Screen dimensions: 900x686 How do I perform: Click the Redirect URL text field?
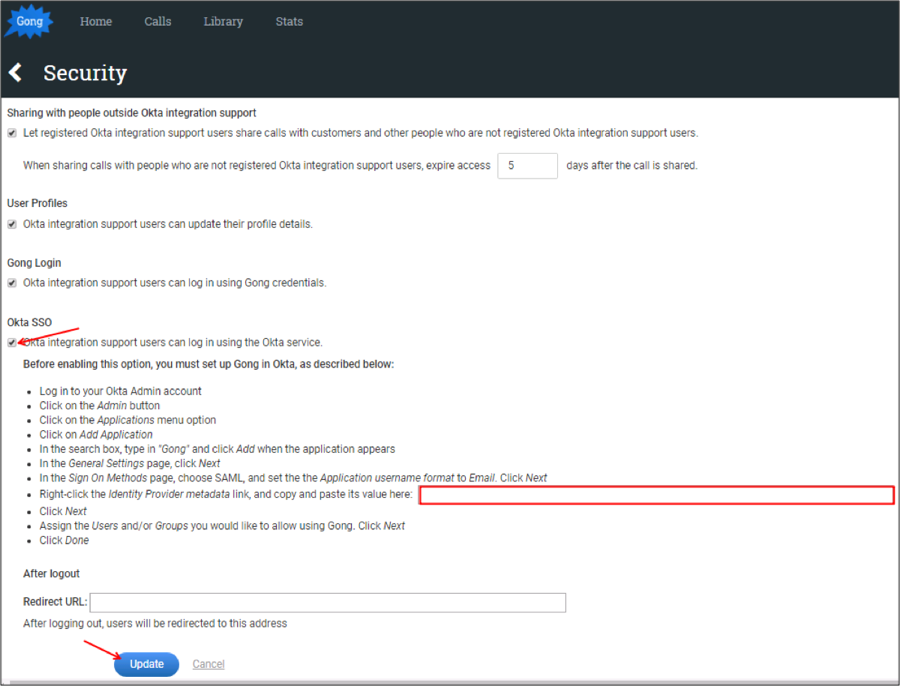328,602
